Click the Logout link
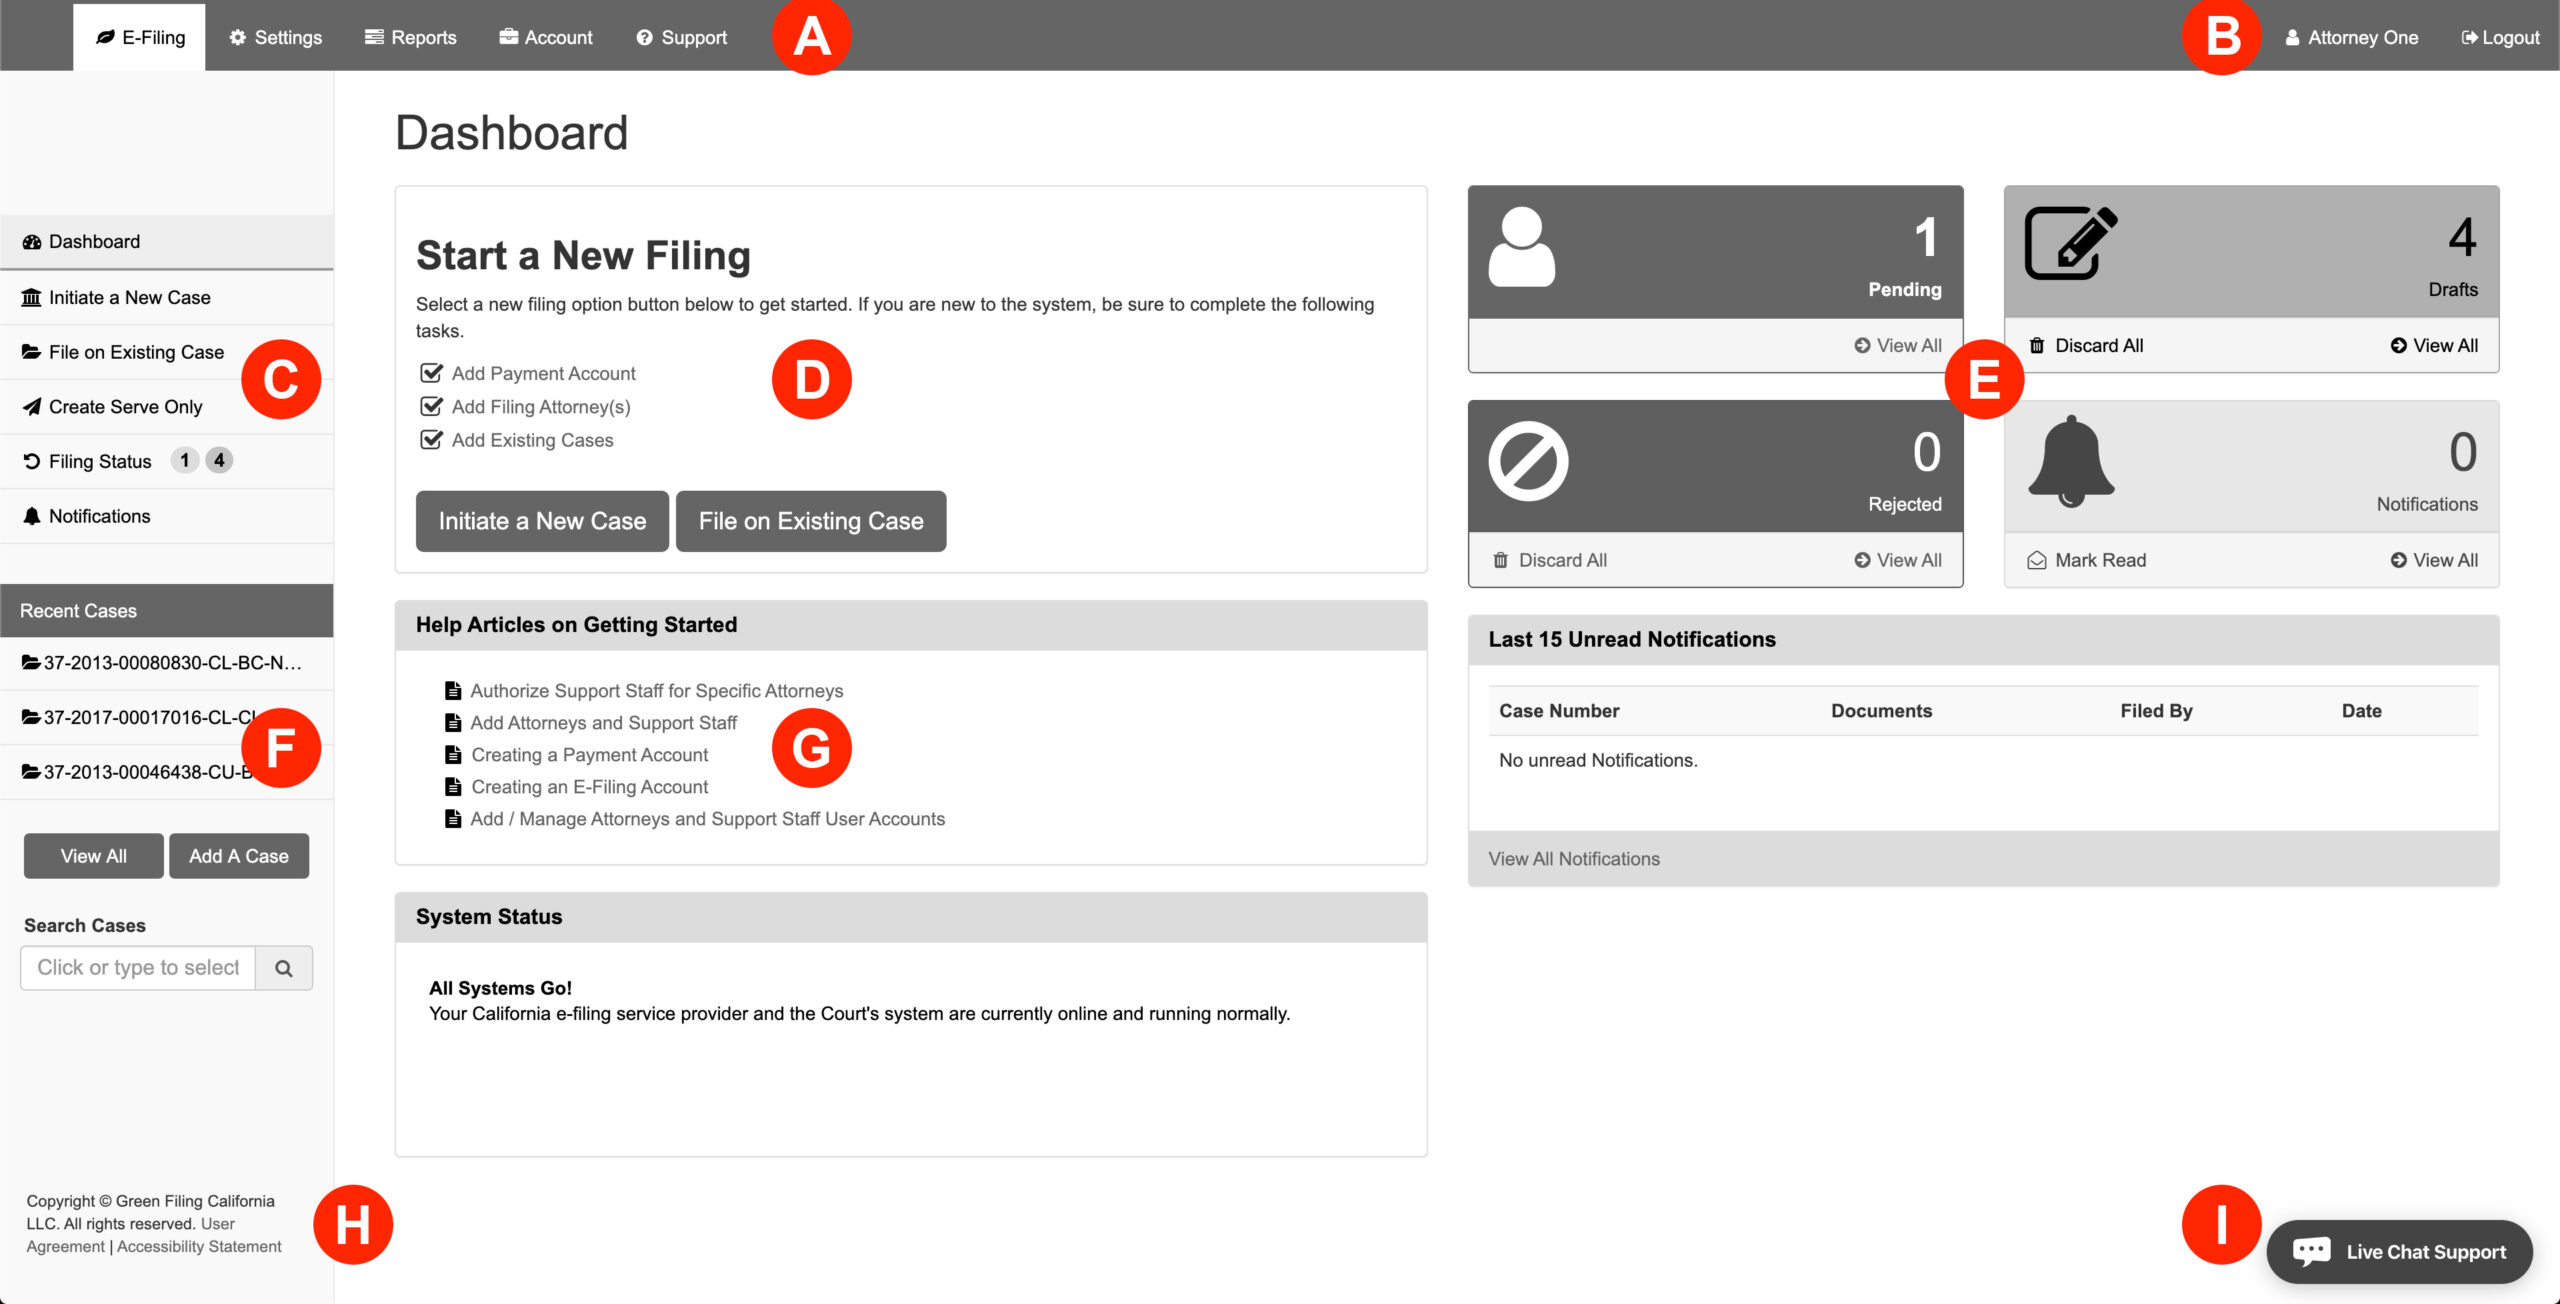Image resolution: width=2560 pixels, height=1304 pixels. point(2500,37)
